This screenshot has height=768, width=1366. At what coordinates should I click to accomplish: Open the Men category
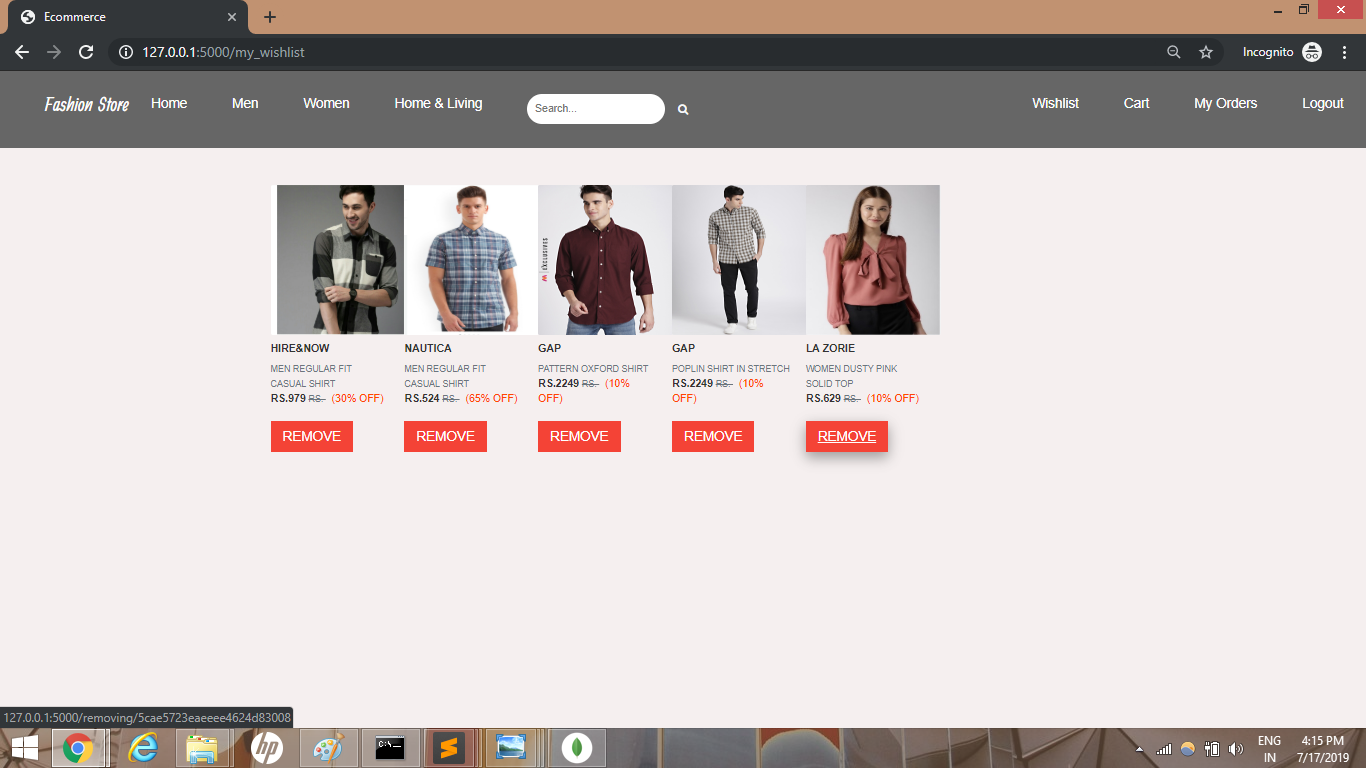click(245, 103)
